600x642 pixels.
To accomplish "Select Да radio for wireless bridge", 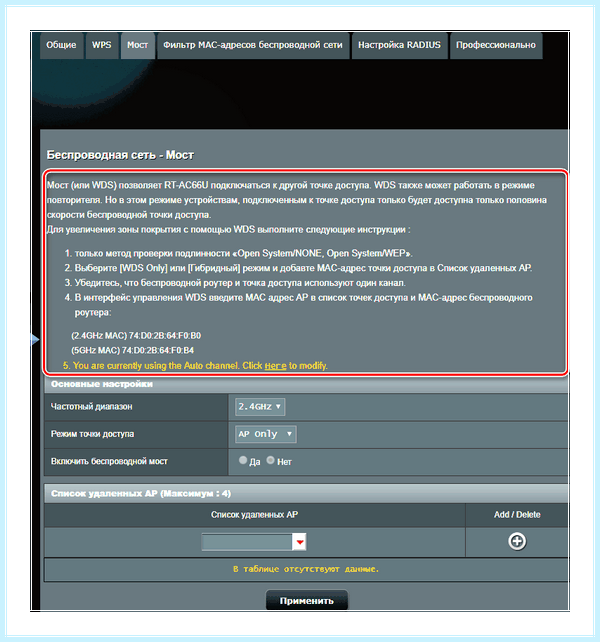I will pyautogui.click(x=243, y=460).
